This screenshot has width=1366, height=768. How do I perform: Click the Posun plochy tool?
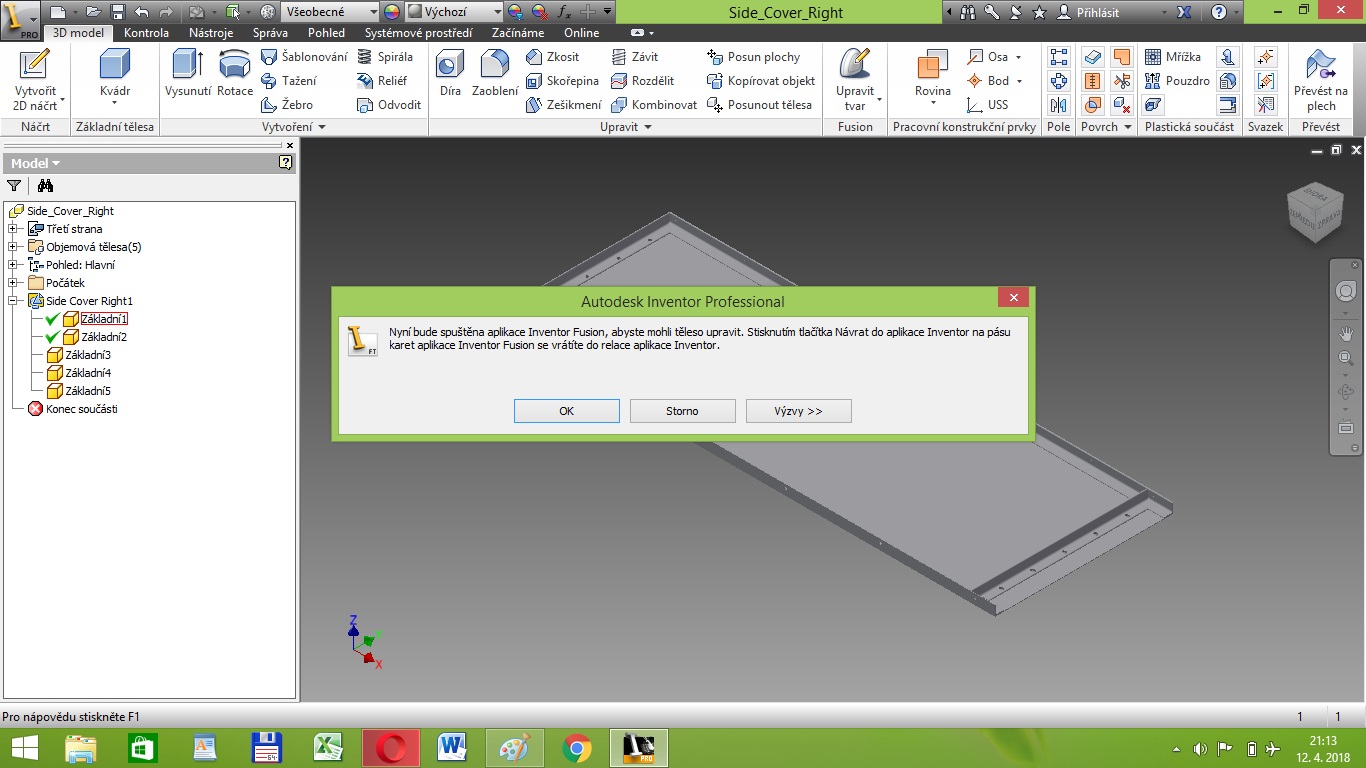coord(754,57)
